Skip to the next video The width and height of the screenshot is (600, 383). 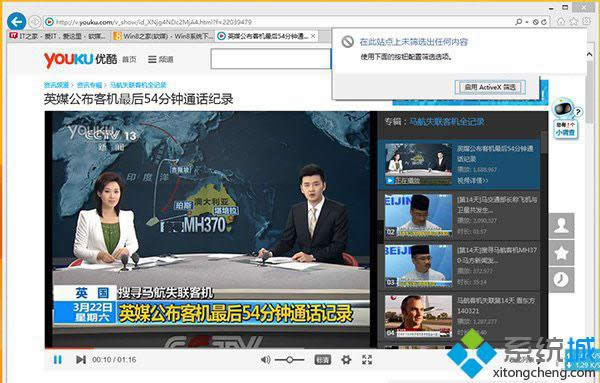pos(81,360)
